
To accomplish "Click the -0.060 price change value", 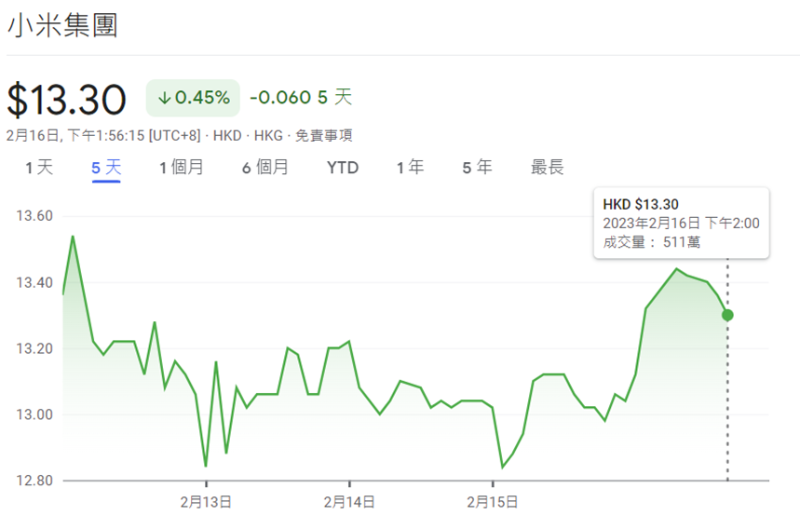I will [x=279, y=98].
